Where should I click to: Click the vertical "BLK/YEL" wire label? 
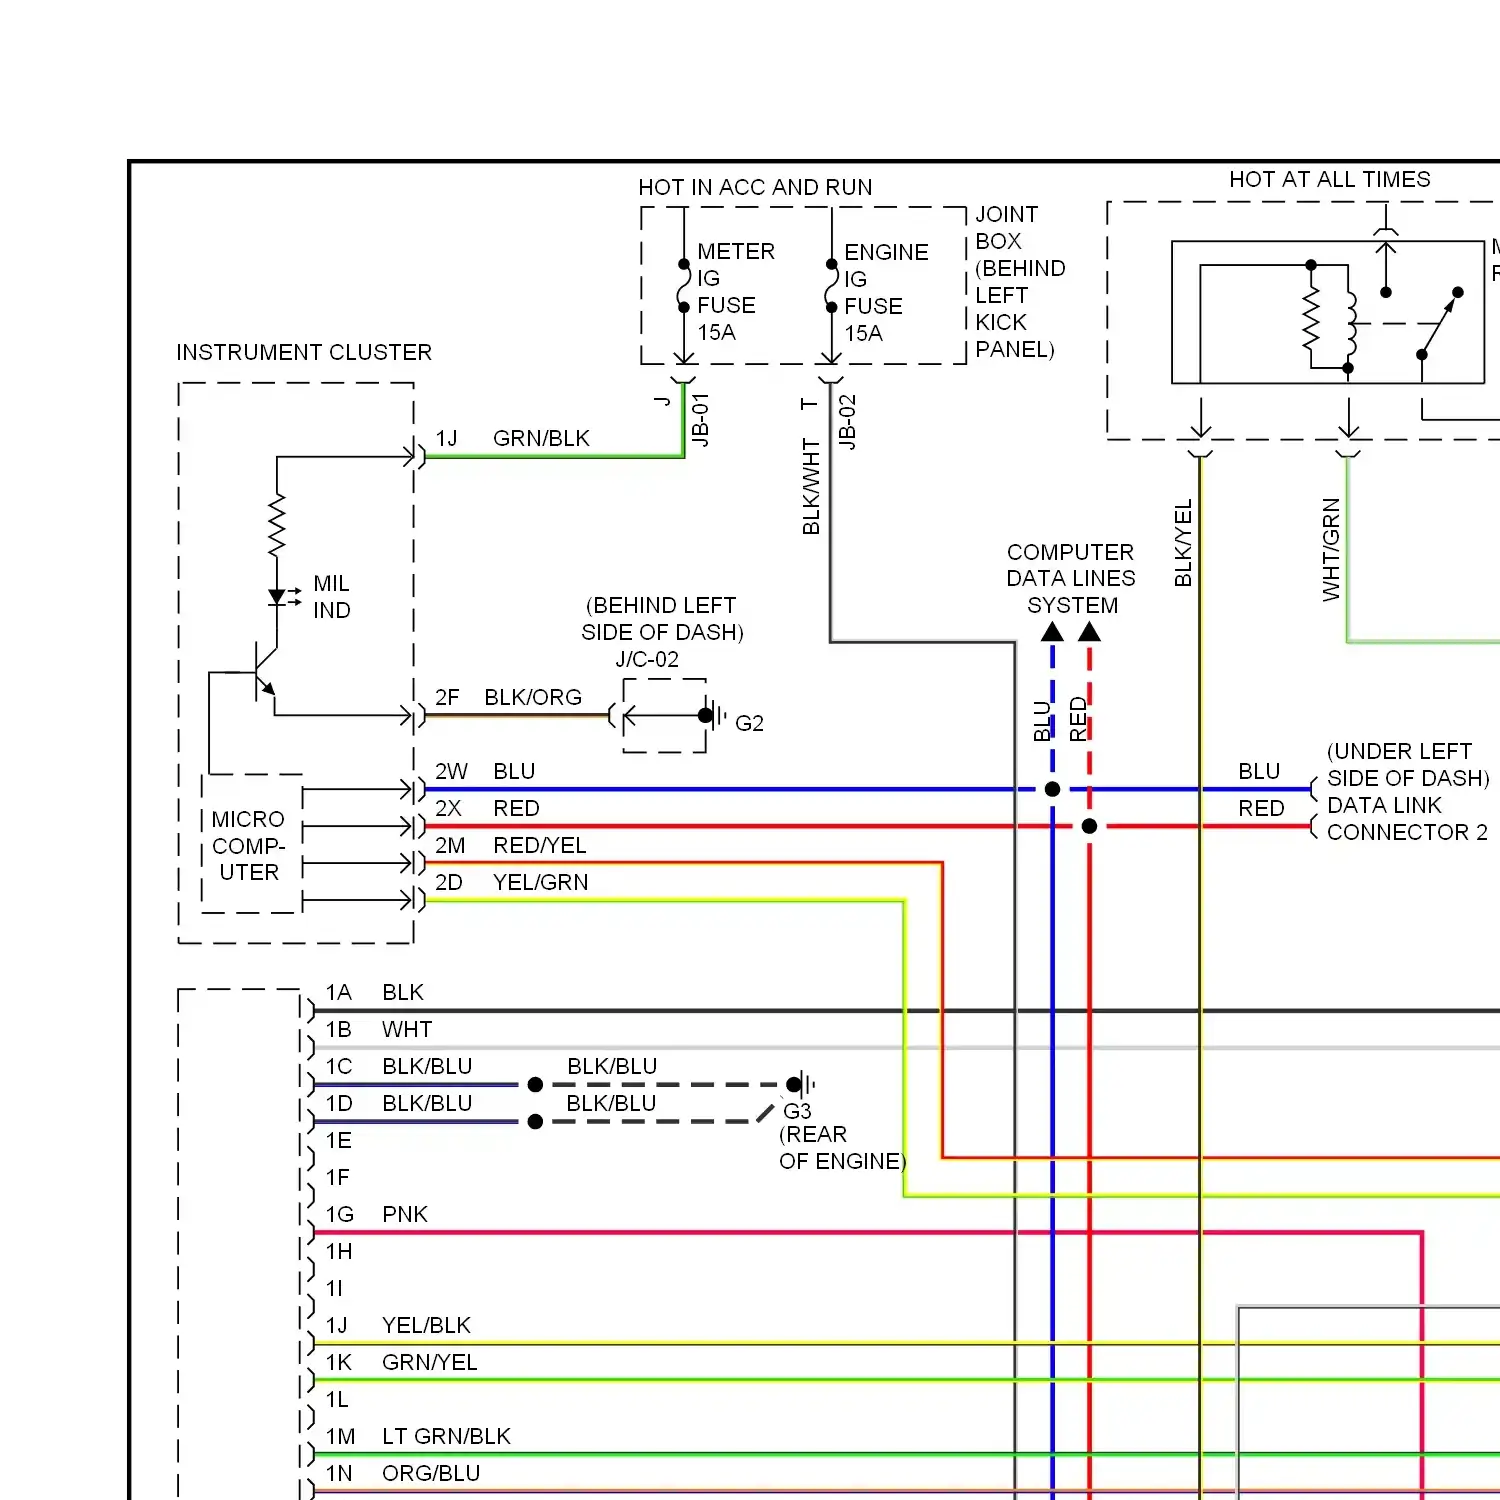tap(1183, 543)
